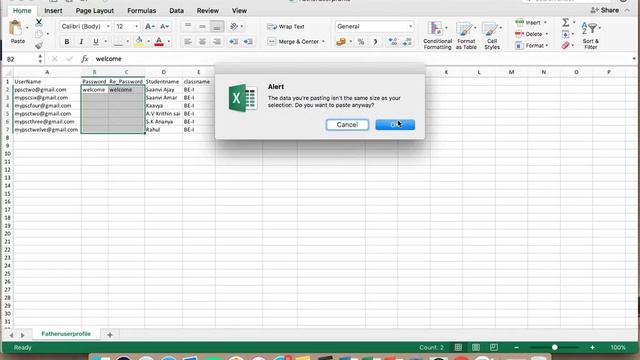Click the fx insert function icon
Screen dimensions: 640x360
(84, 59)
